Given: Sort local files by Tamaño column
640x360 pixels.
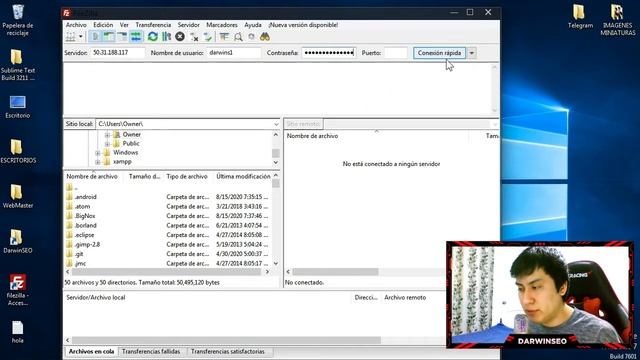Looking at the screenshot, I should click(144, 176).
